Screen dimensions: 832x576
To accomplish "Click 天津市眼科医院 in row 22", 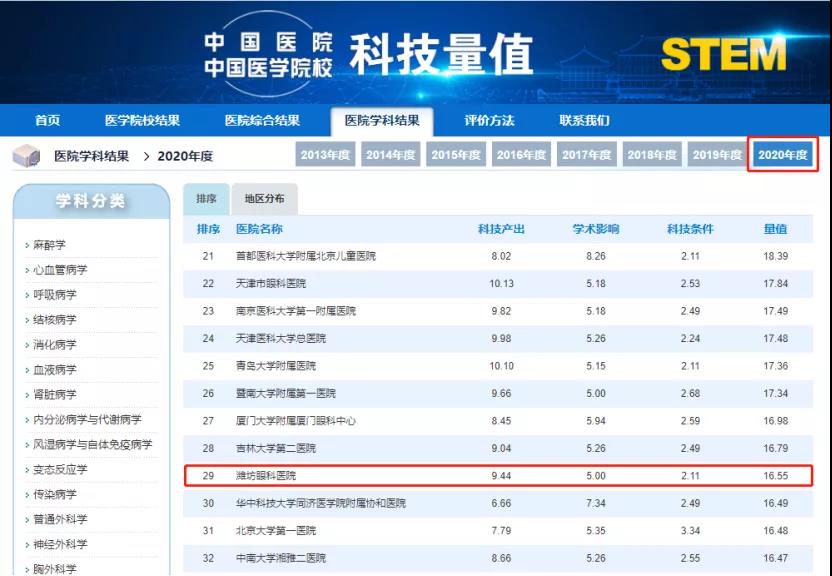I will click(271, 284).
